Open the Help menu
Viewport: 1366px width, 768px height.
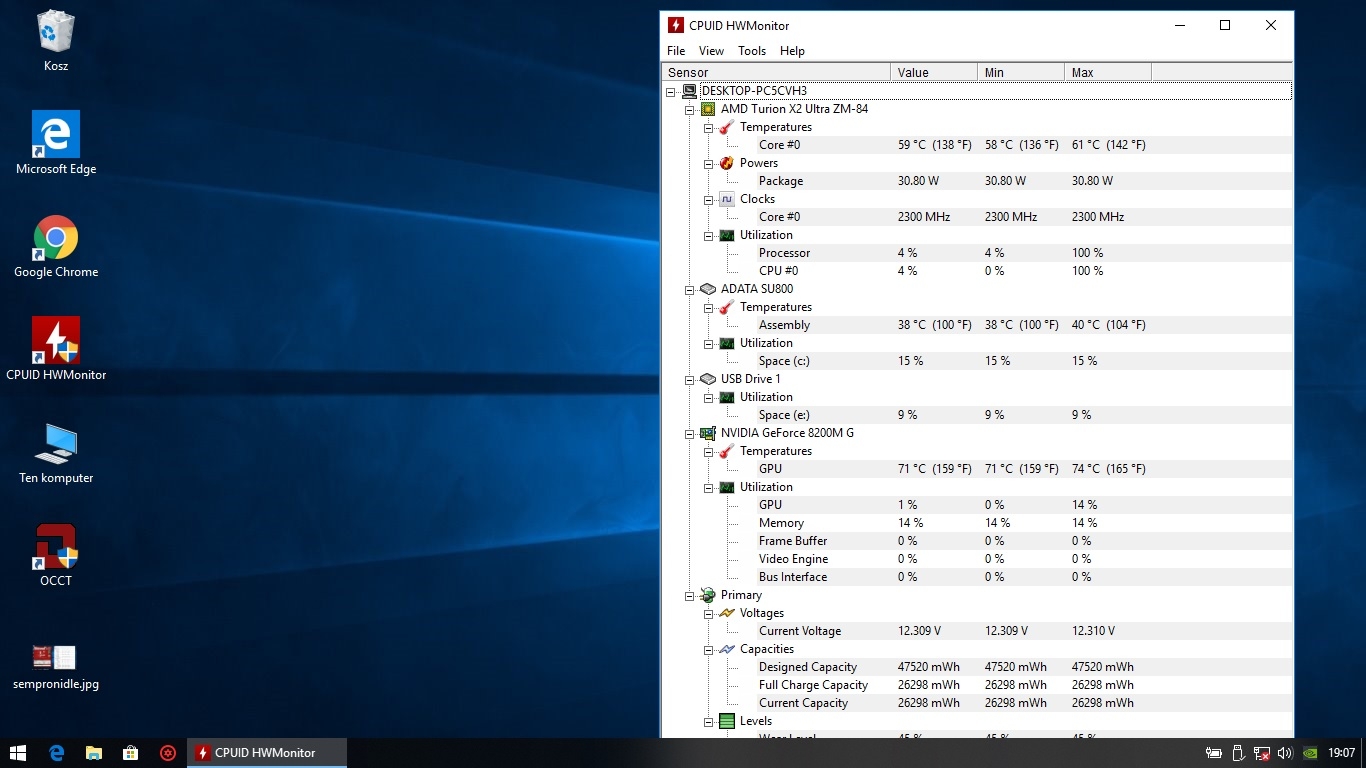click(x=792, y=51)
